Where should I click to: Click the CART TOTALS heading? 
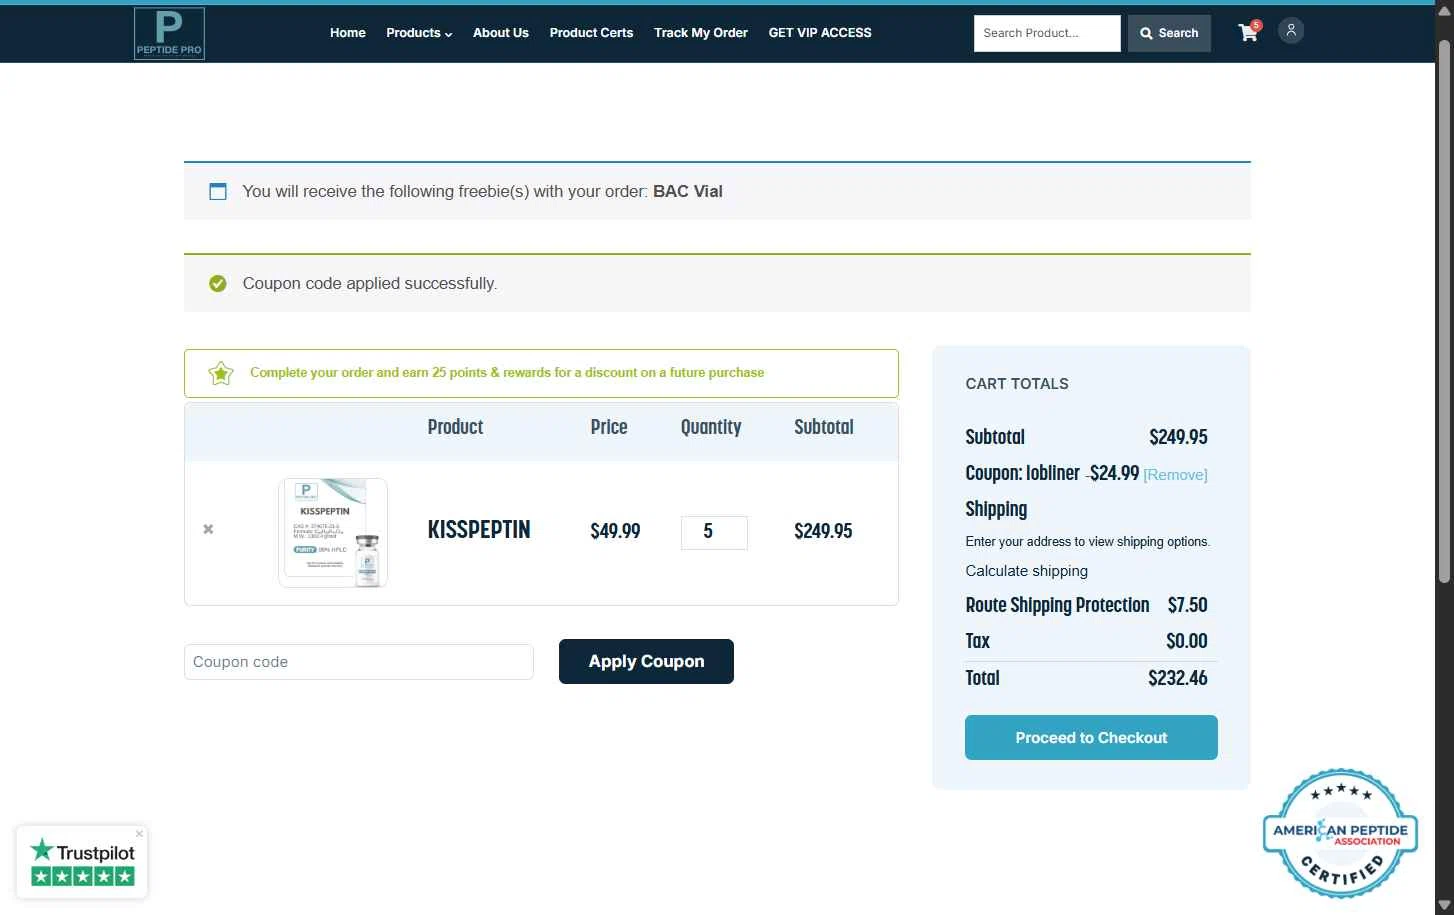pyautogui.click(x=1017, y=384)
